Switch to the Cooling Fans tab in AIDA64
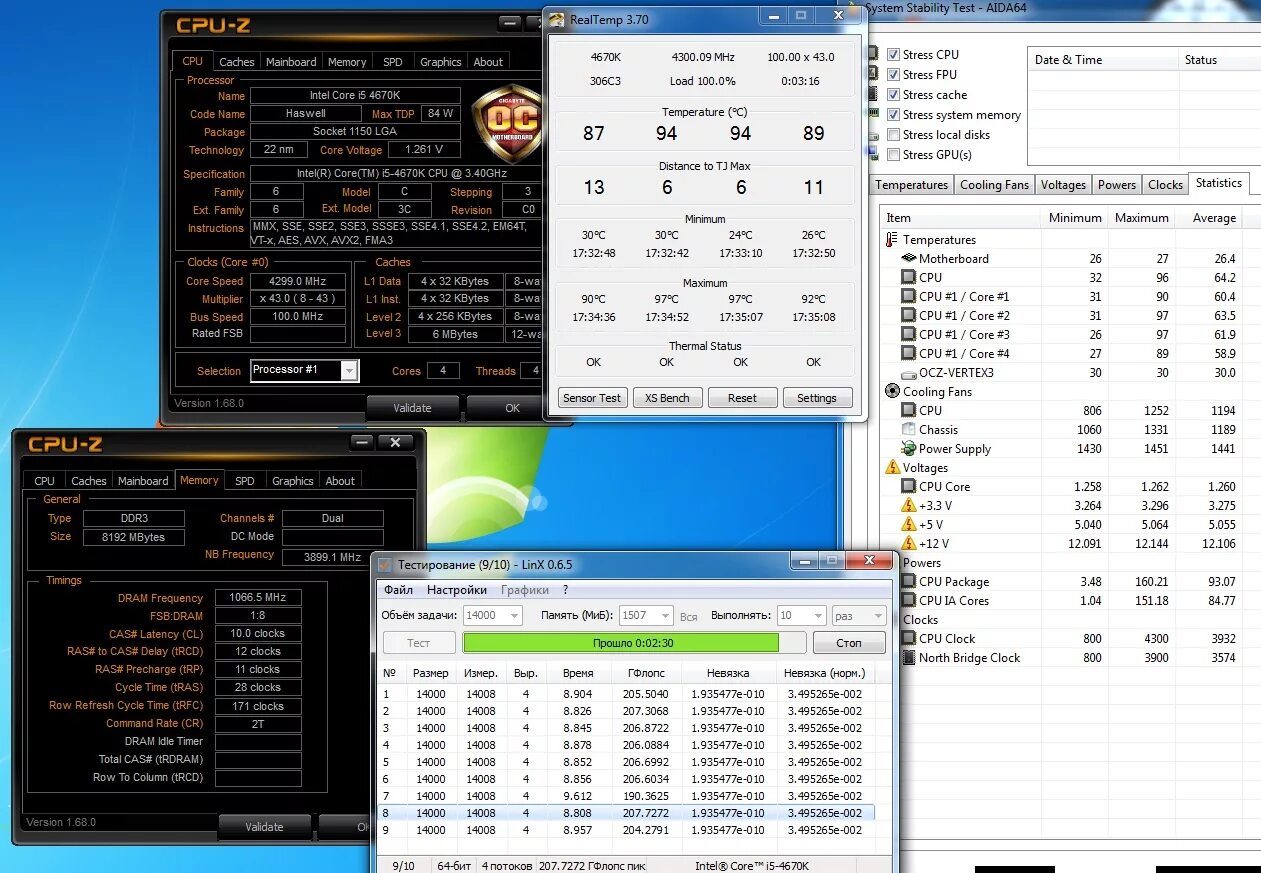This screenshot has height=873, width=1261. click(994, 185)
